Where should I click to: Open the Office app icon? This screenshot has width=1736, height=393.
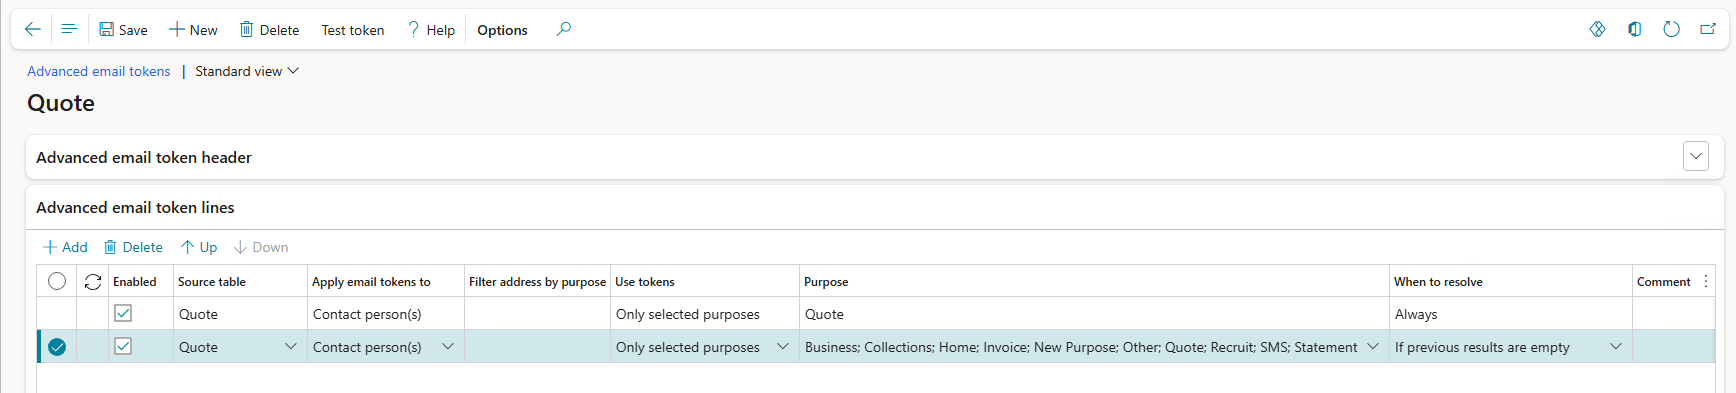[x=1635, y=29]
